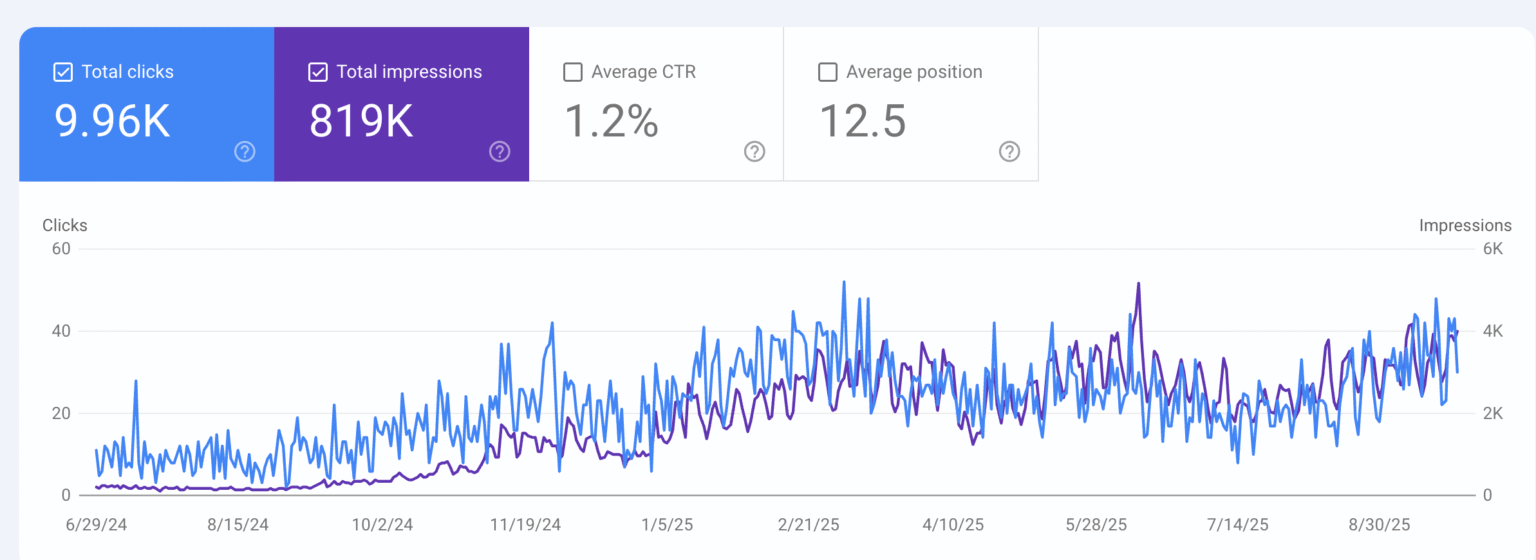Click the 6K impressions axis label
Screen dimensions: 1536x560
[1492, 249]
